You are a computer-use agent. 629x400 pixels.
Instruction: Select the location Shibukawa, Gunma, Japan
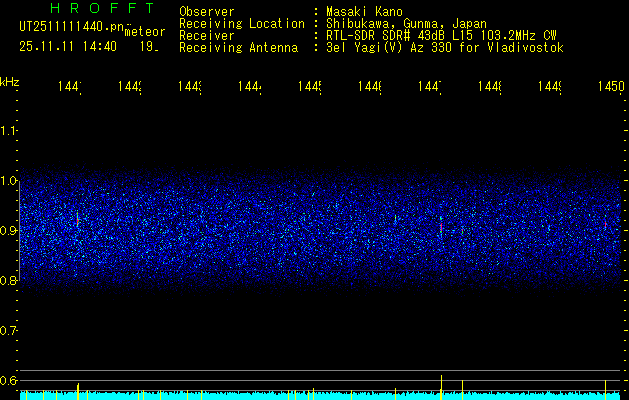point(406,24)
